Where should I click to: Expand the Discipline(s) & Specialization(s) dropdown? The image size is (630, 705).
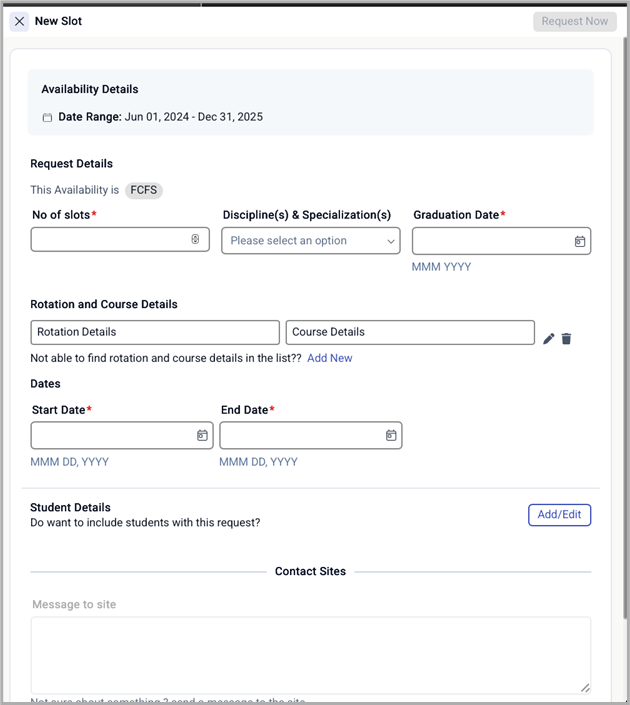pos(310,241)
